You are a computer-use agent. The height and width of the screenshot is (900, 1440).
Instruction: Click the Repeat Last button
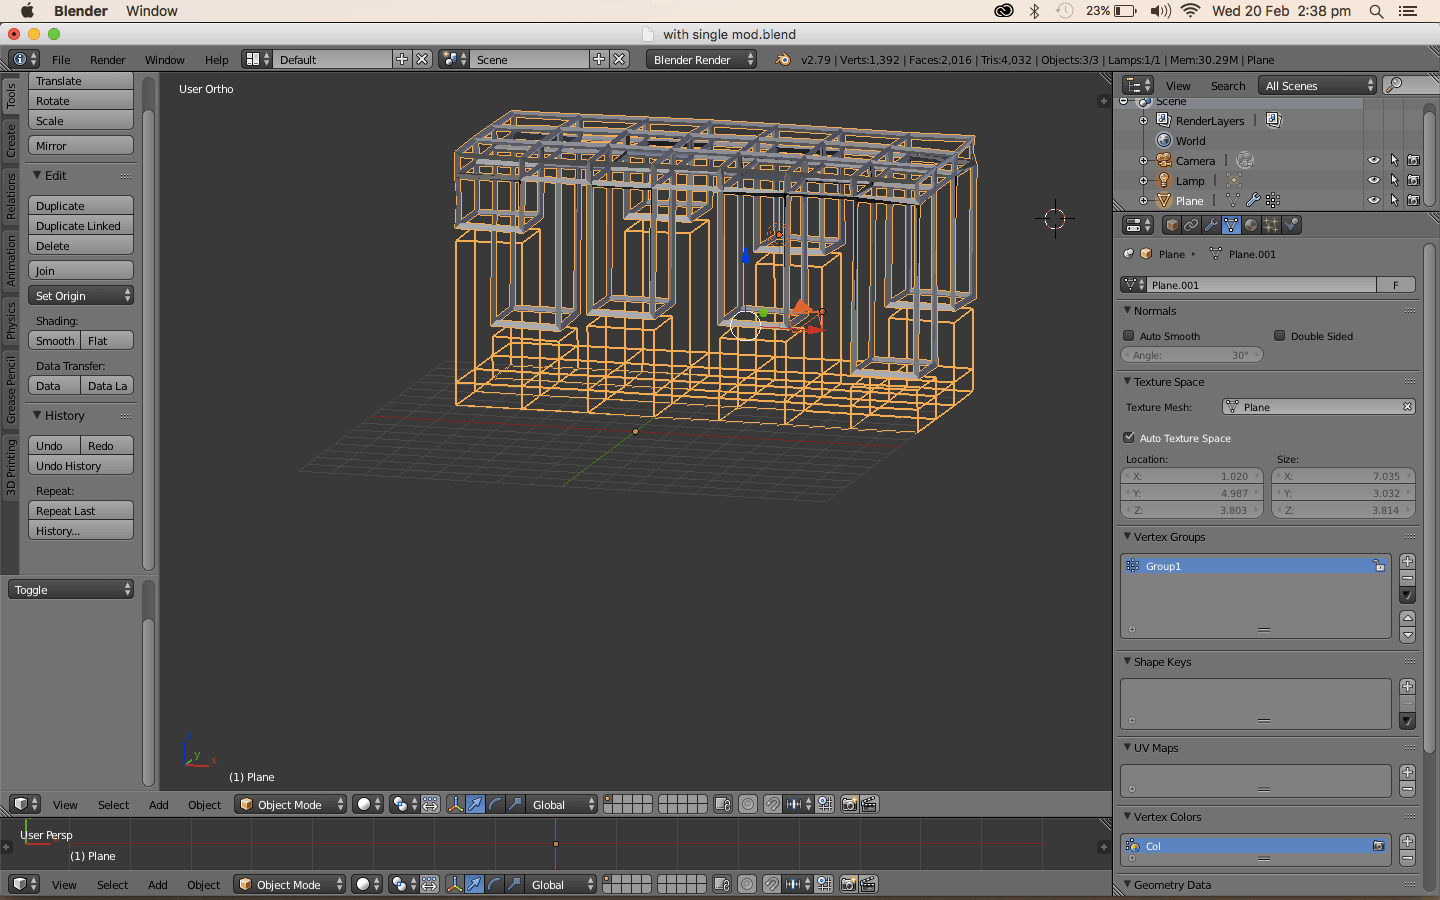(x=81, y=510)
